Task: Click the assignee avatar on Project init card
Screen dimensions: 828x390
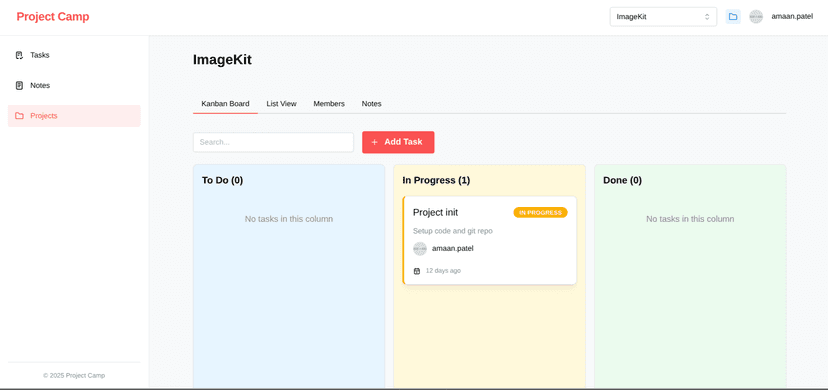Action: 420,249
